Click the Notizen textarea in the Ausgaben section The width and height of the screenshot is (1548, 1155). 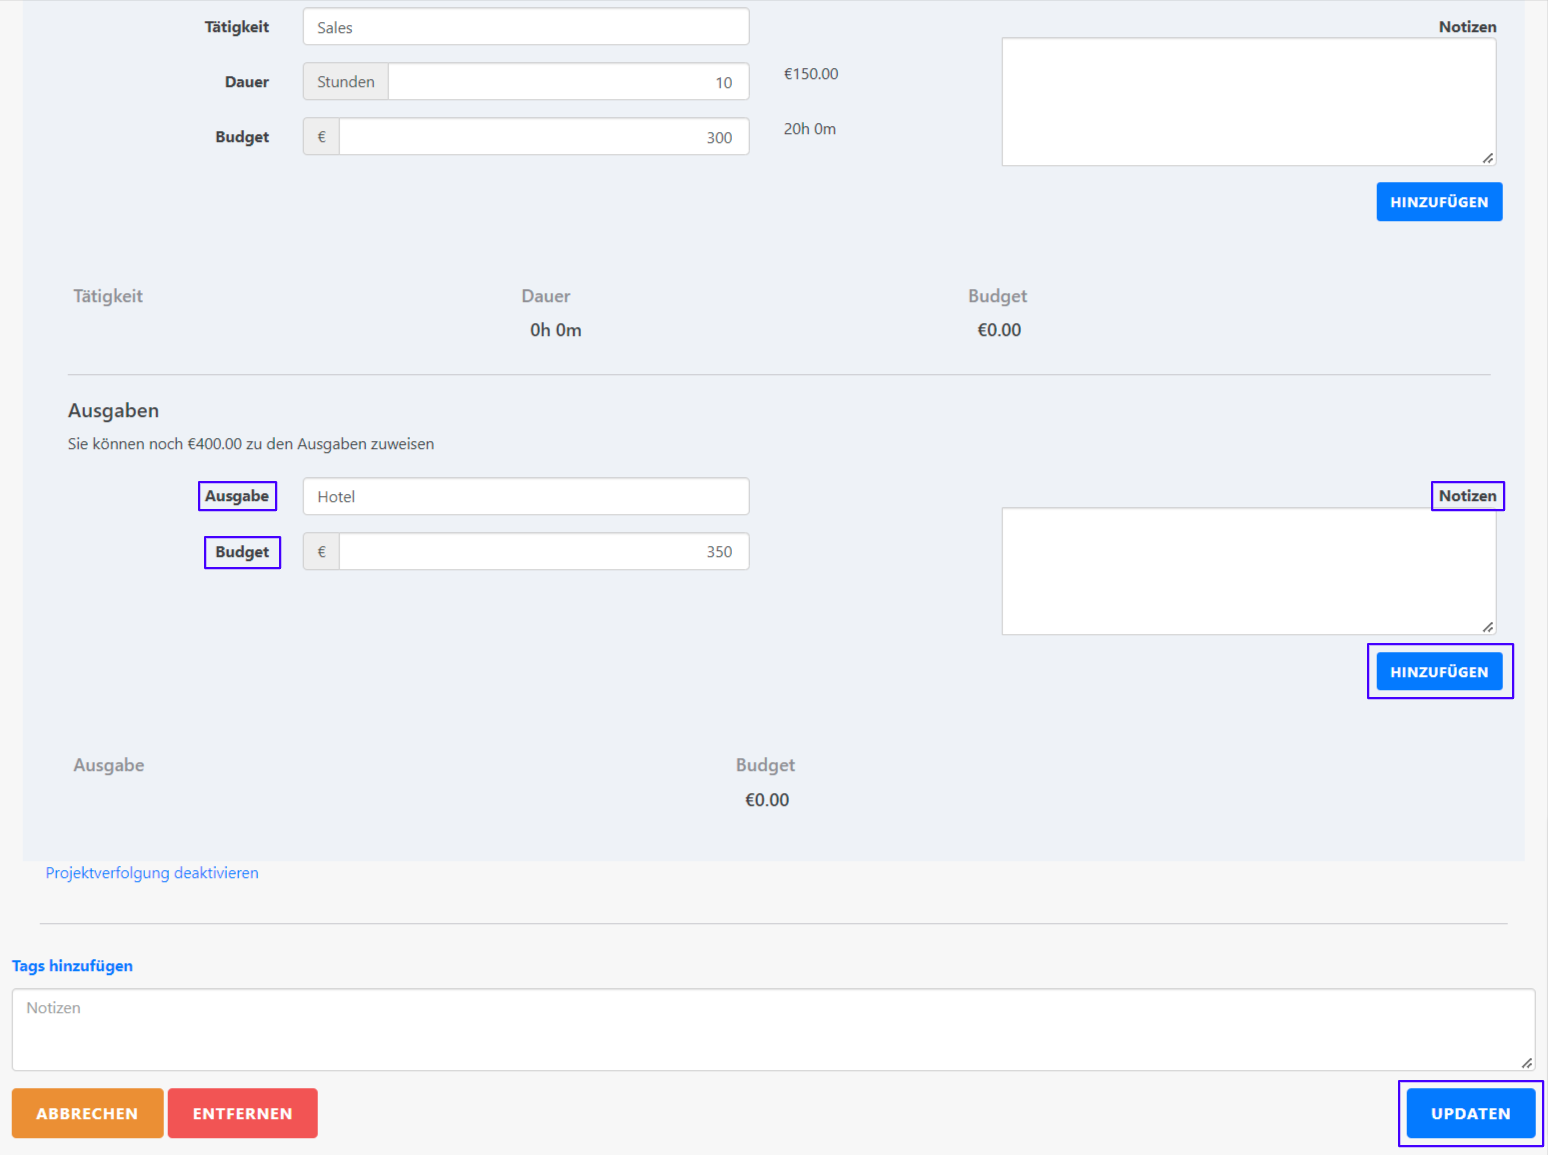[1247, 571]
